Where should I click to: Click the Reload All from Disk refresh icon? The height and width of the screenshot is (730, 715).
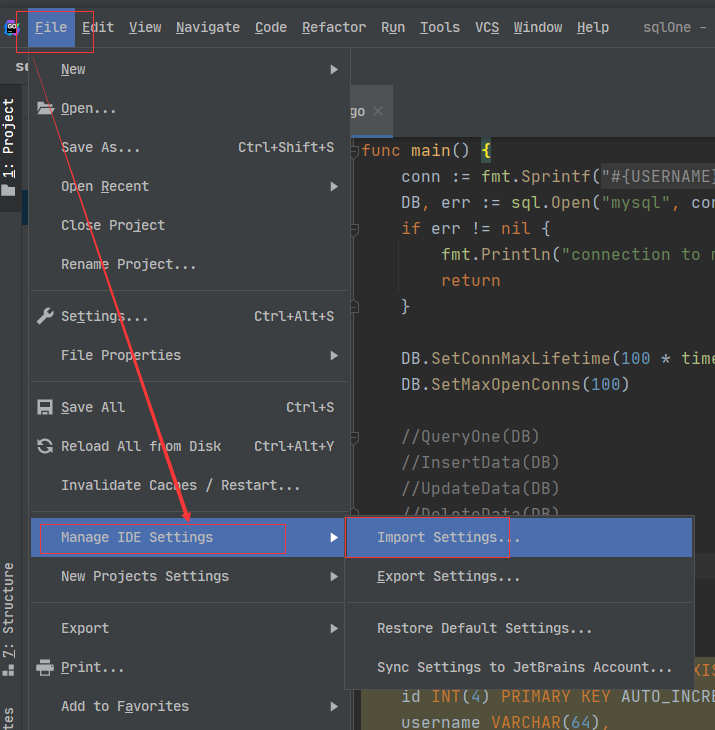click(x=45, y=446)
